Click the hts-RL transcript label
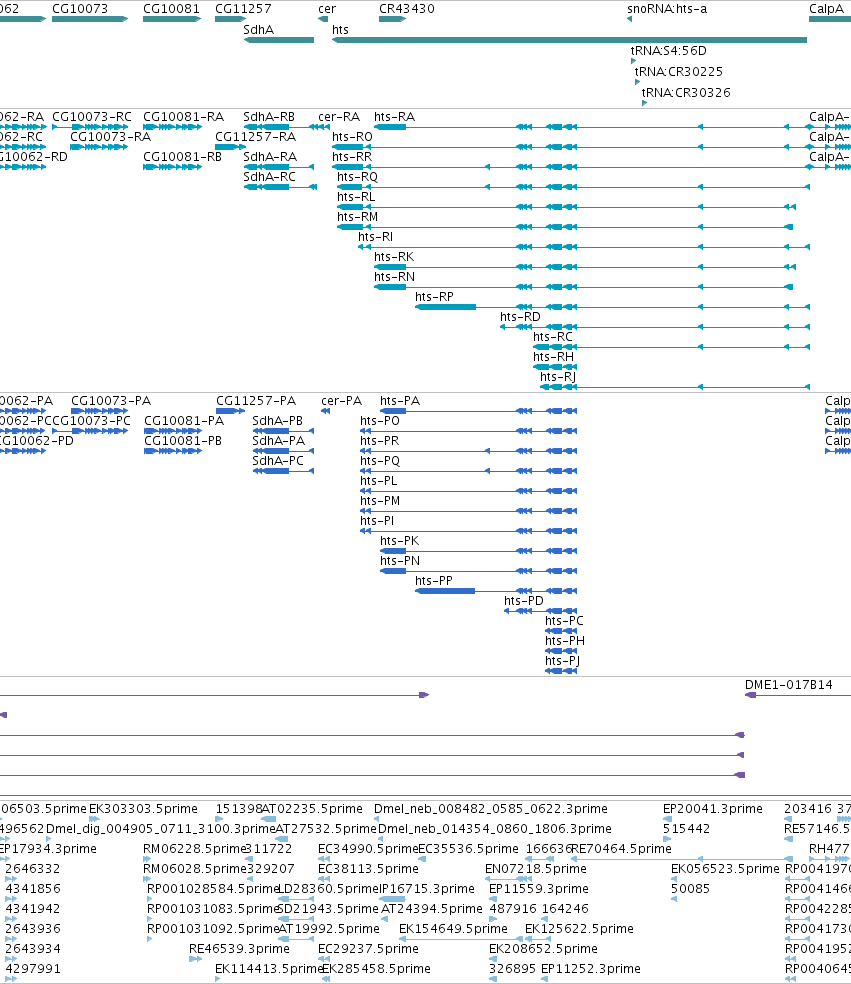Image resolution: width=851 pixels, height=984 pixels. click(356, 197)
